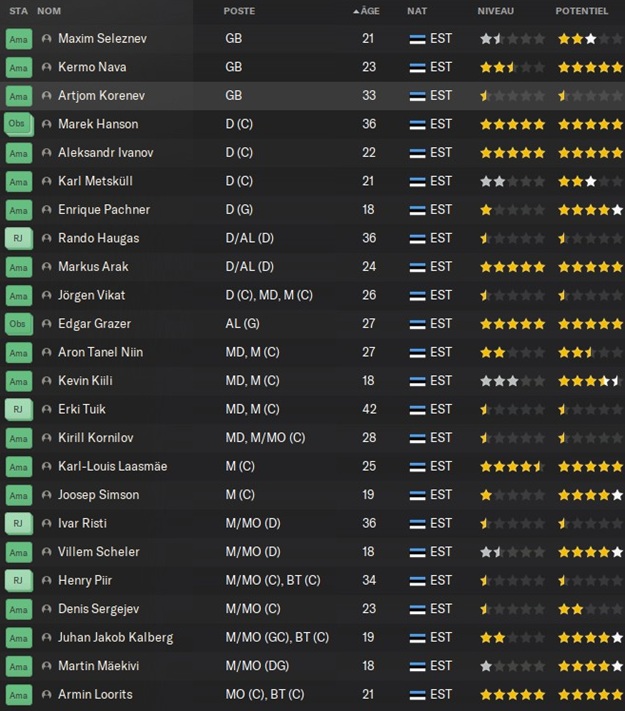This screenshot has height=711, width=625.
Task: Click the person icon next to Markus Arak
Action: pos(46,267)
